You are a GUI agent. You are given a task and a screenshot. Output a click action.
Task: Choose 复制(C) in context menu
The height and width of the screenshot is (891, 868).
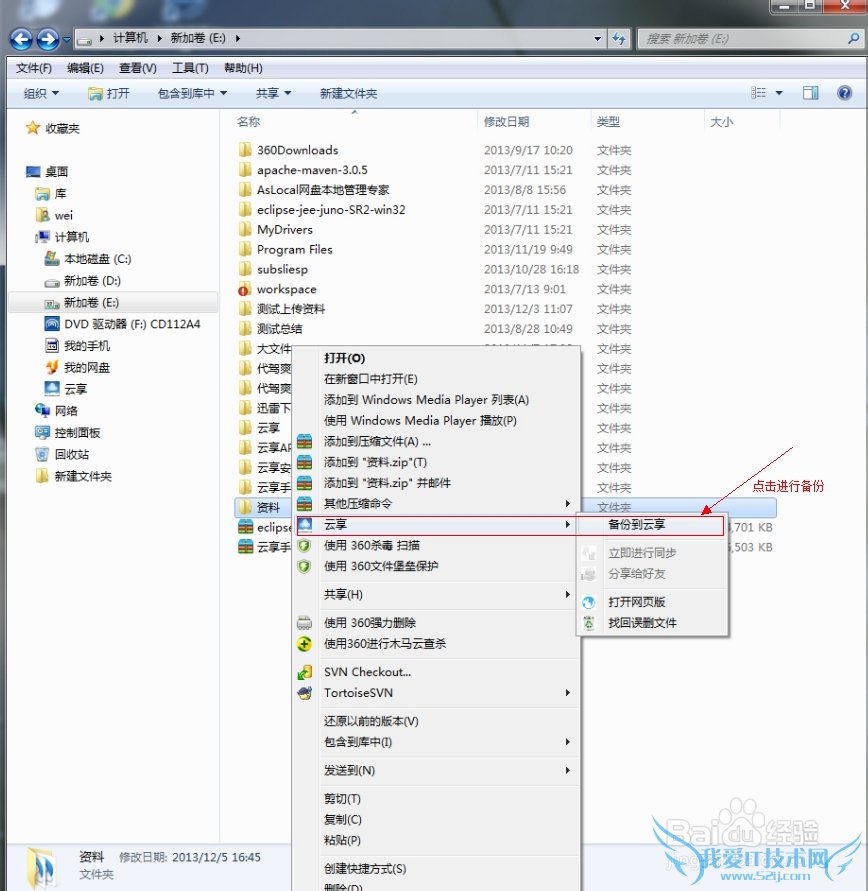(436, 819)
